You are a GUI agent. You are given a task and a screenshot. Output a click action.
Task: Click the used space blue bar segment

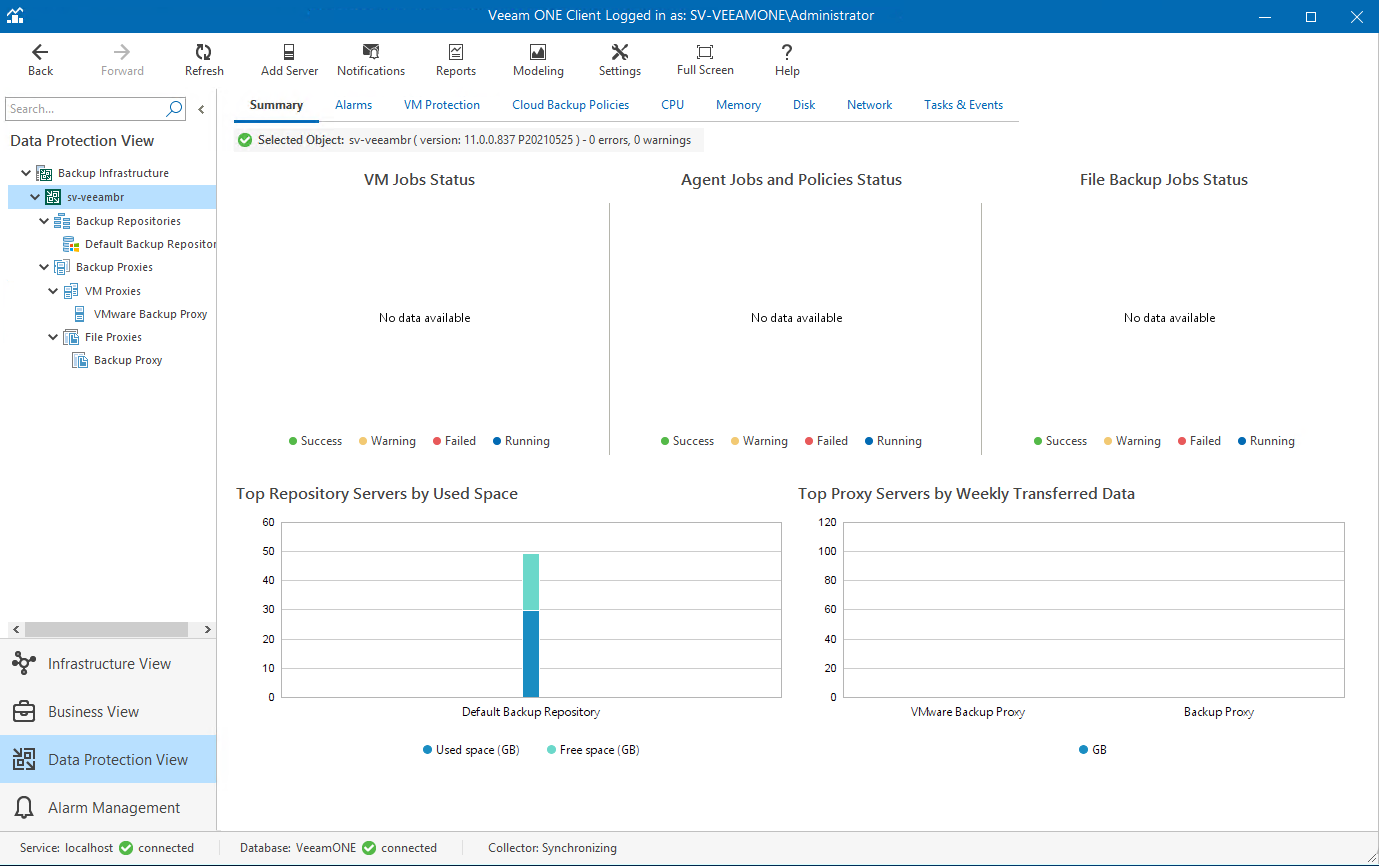pos(531,654)
